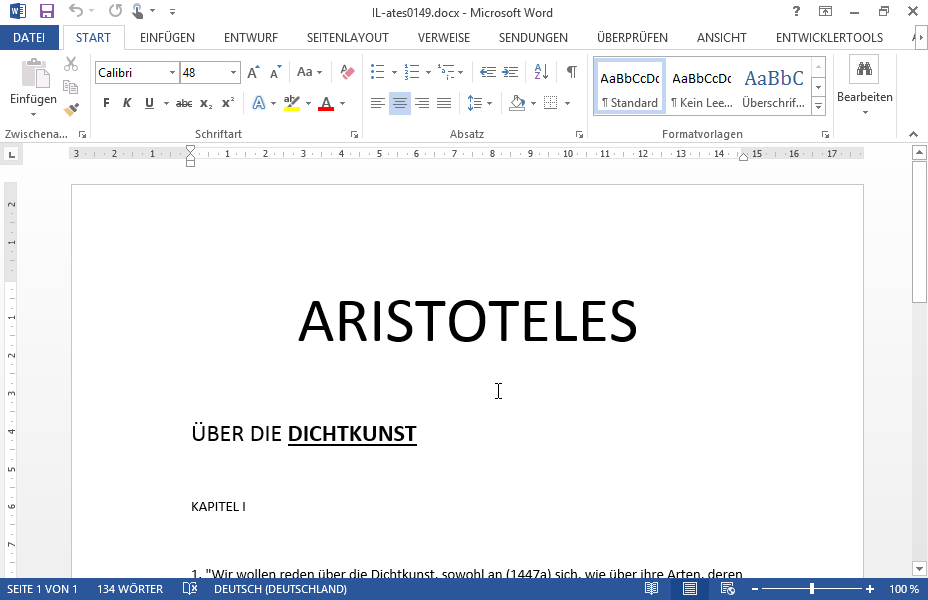Zoom in with plus button

pyautogui.click(x=869, y=589)
